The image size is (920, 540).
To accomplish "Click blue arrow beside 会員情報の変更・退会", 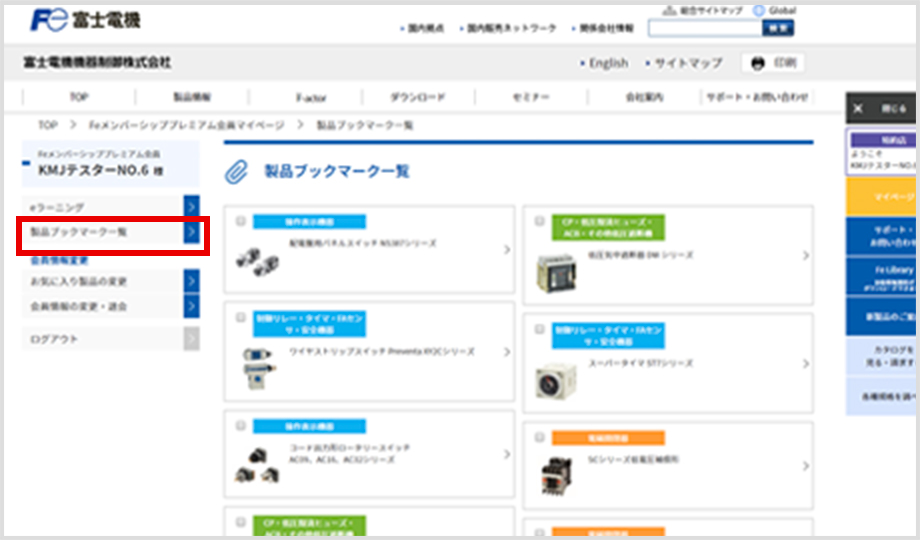I will (191, 306).
